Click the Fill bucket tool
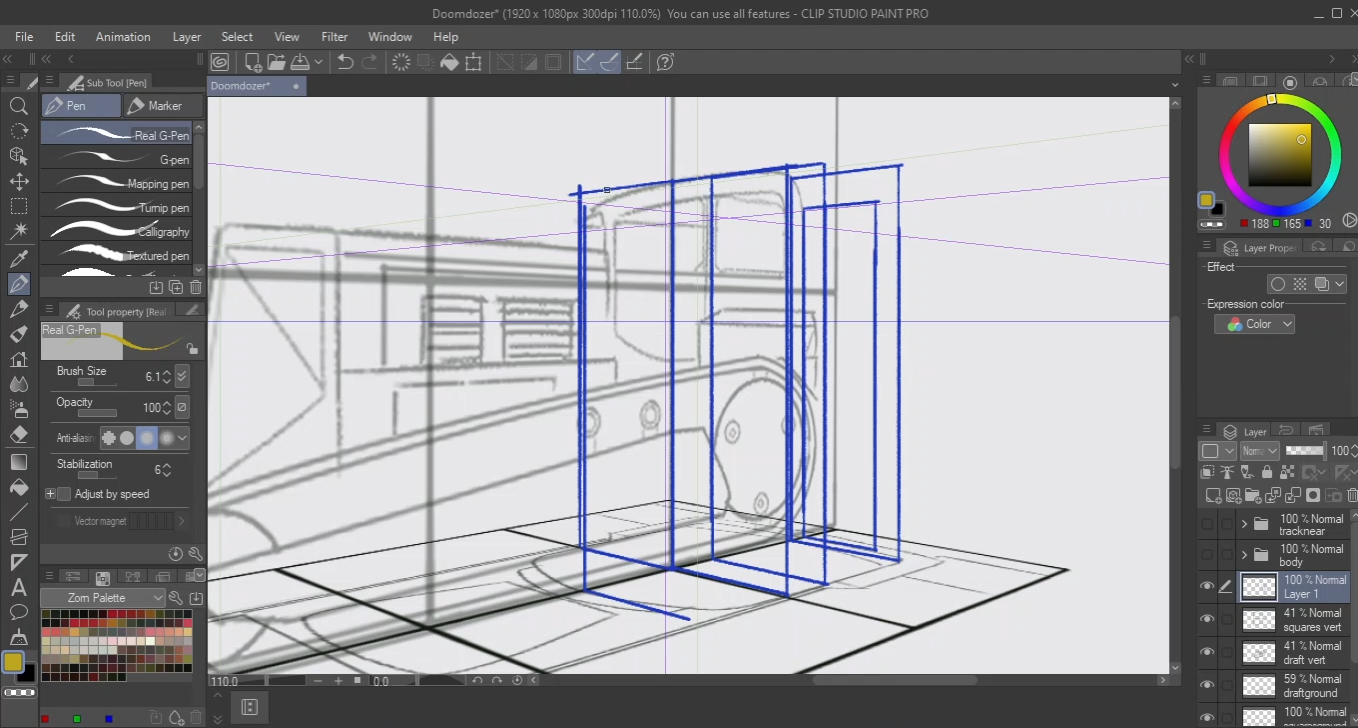The width and height of the screenshot is (1358, 728). [18, 487]
